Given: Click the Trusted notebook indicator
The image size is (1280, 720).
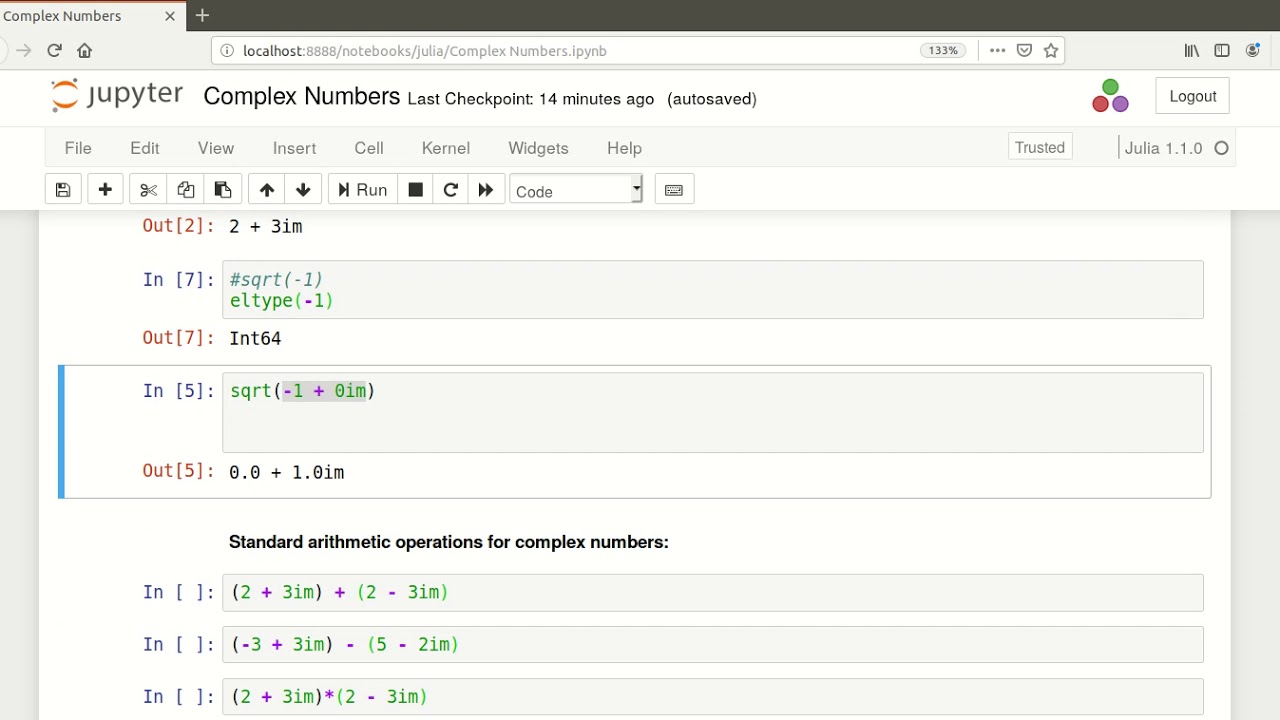Looking at the screenshot, I should click(x=1040, y=147).
